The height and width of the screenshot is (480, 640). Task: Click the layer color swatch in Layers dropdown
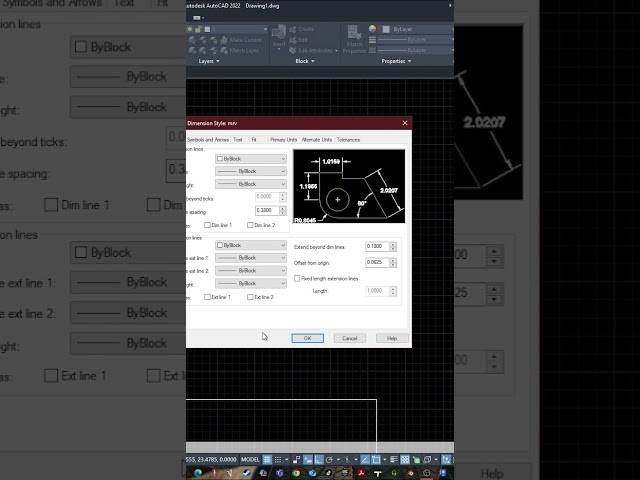[x=207, y=29]
